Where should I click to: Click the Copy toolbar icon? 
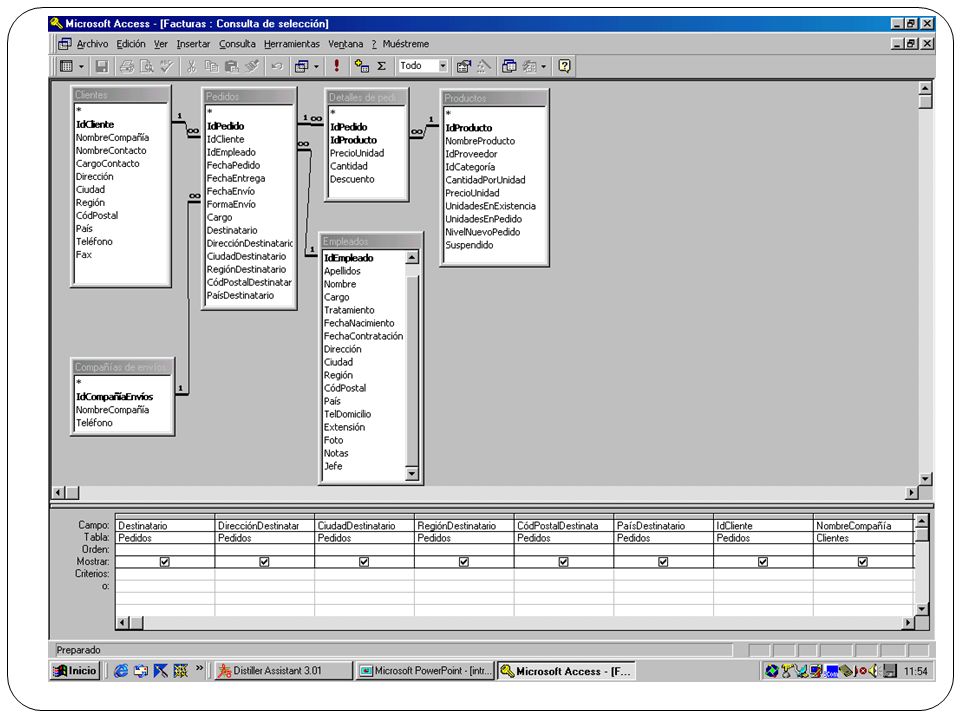pyautogui.click(x=212, y=66)
